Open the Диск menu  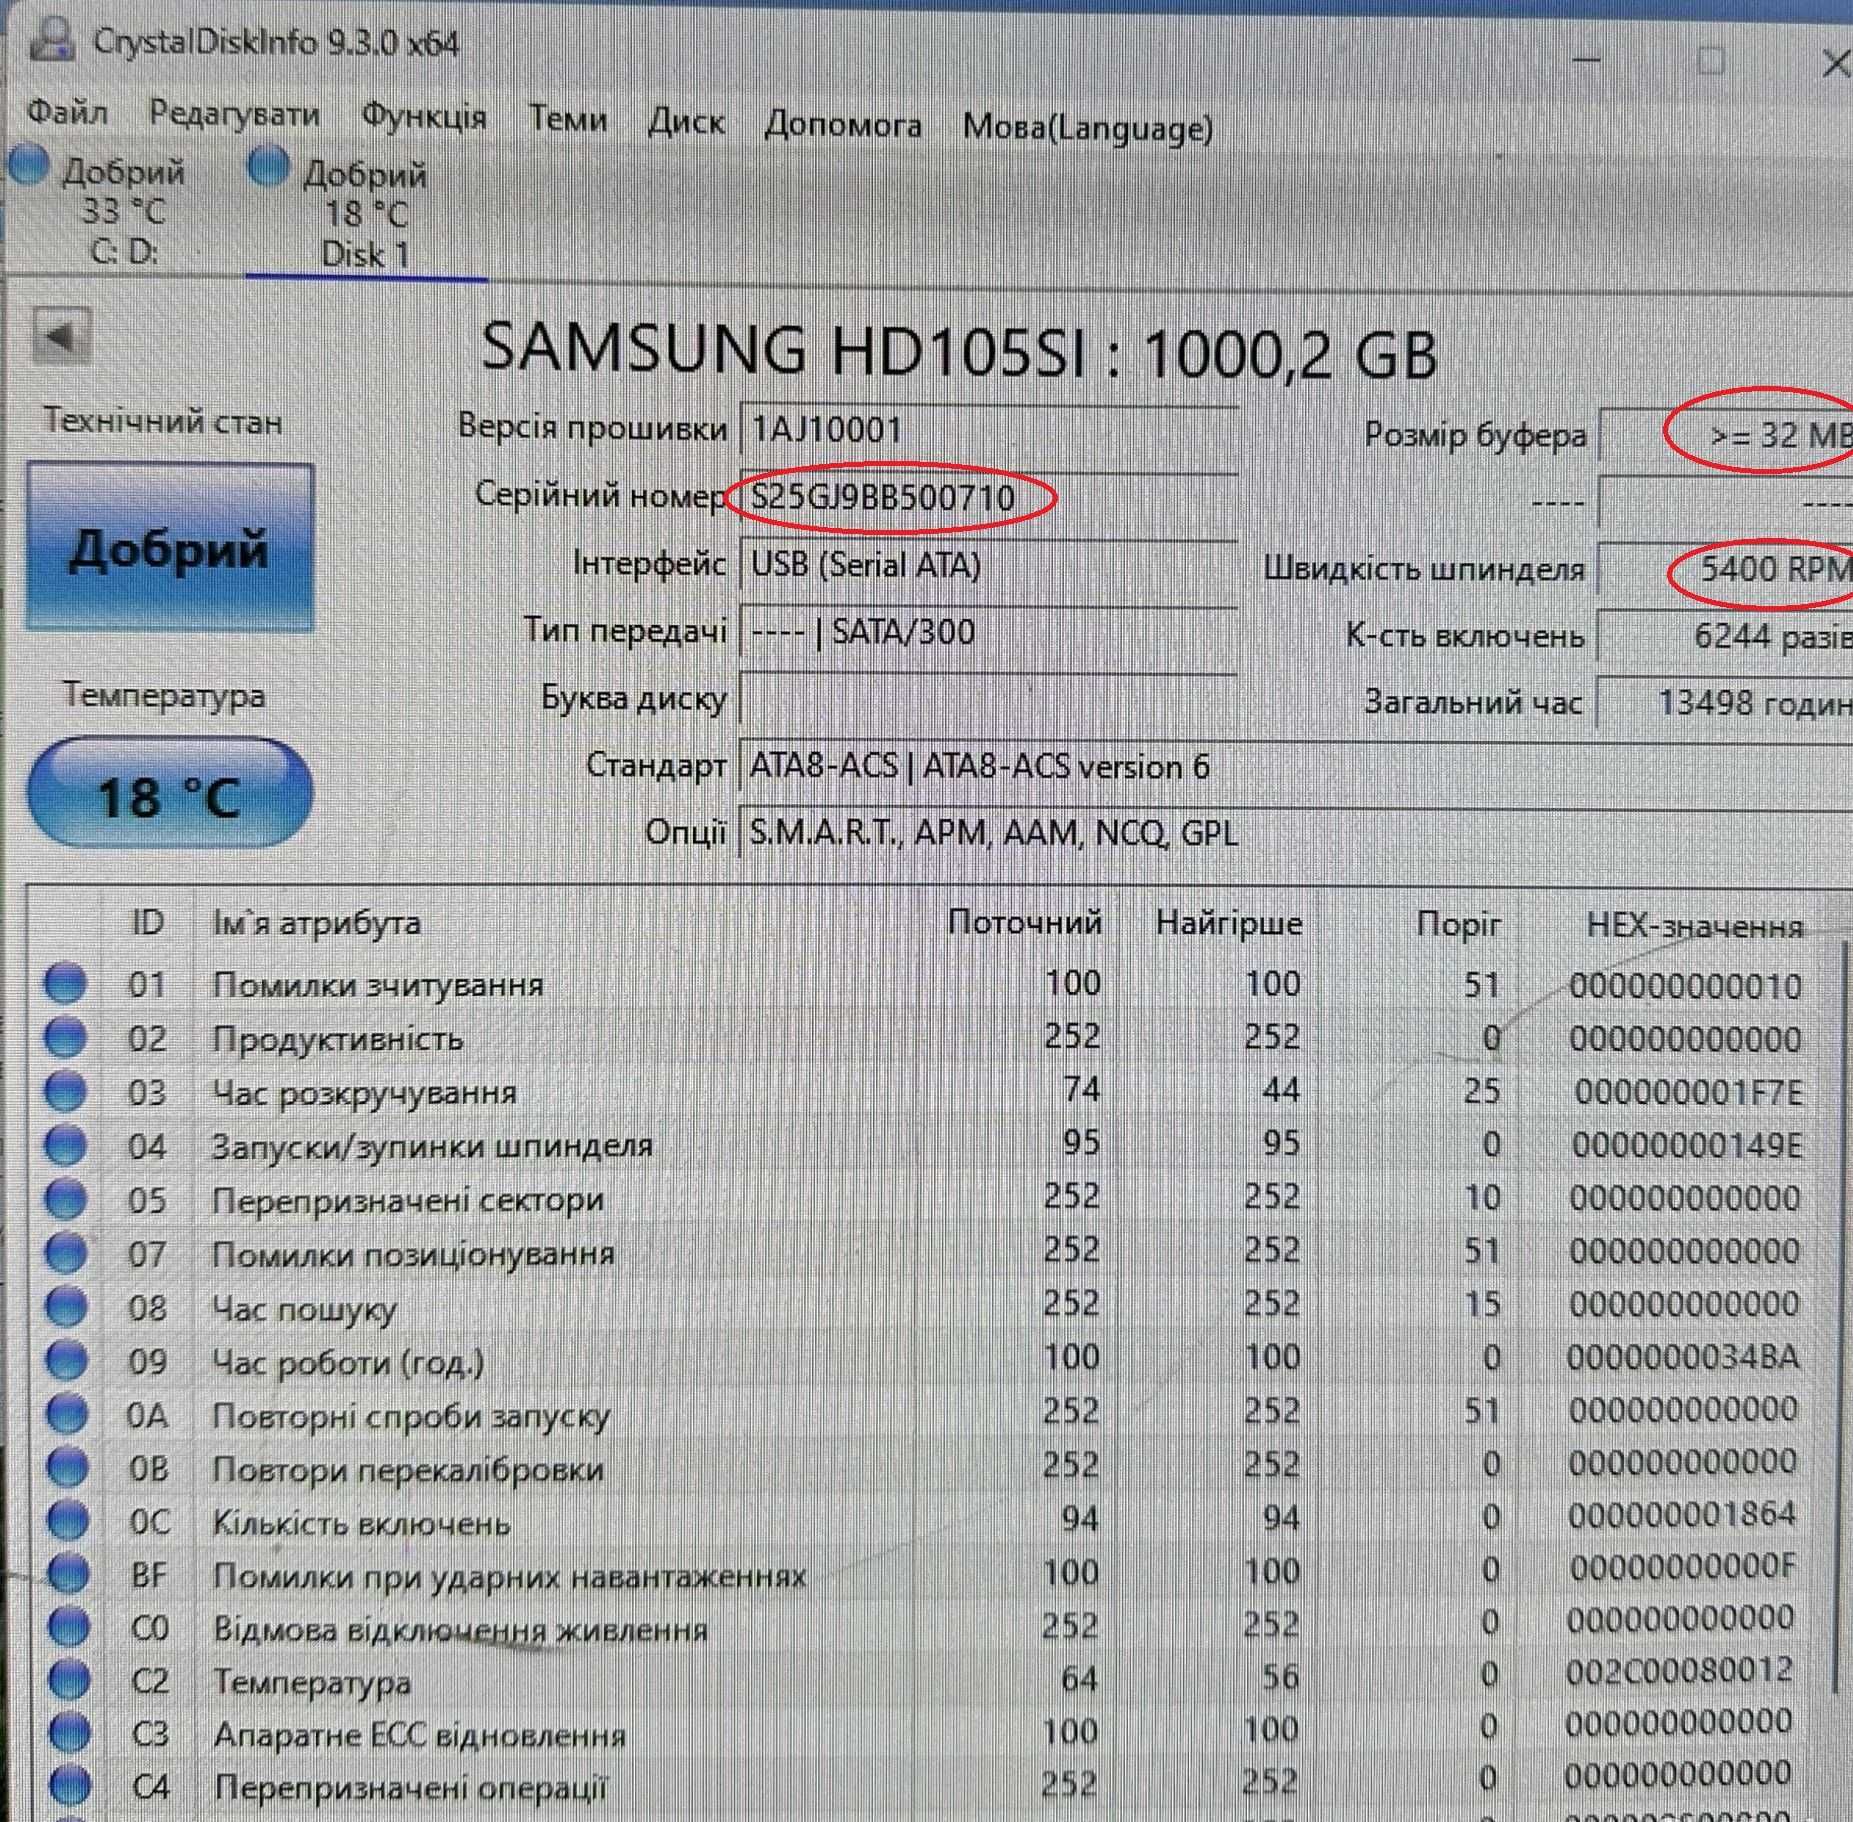(x=686, y=122)
